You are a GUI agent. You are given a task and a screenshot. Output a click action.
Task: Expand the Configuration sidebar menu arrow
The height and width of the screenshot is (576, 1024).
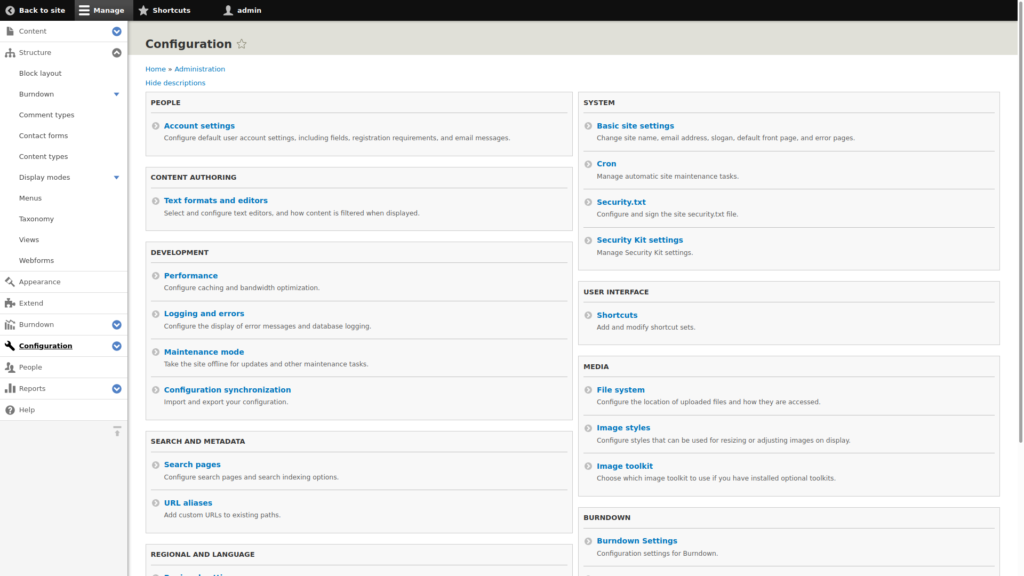[x=116, y=346]
